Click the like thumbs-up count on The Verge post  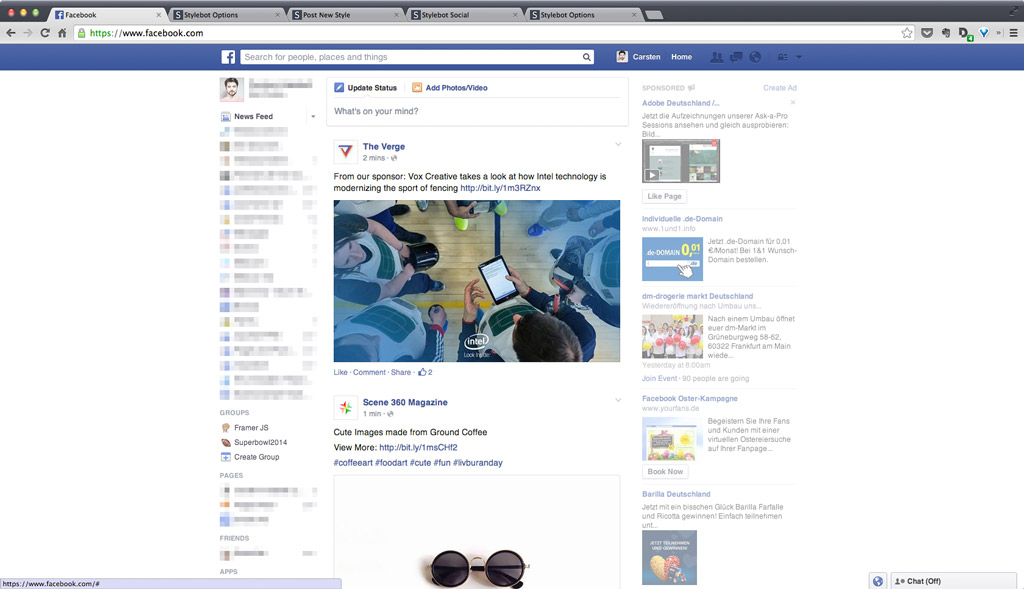point(425,372)
